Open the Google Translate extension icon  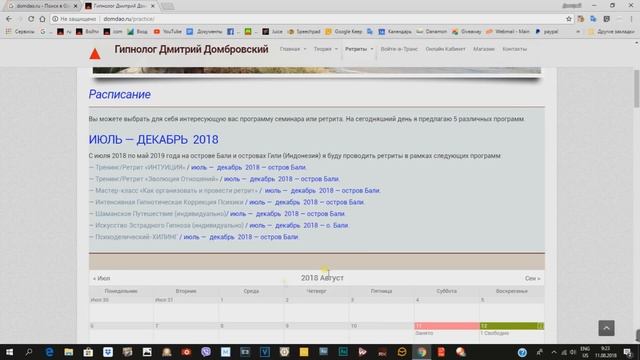click(x=593, y=19)
